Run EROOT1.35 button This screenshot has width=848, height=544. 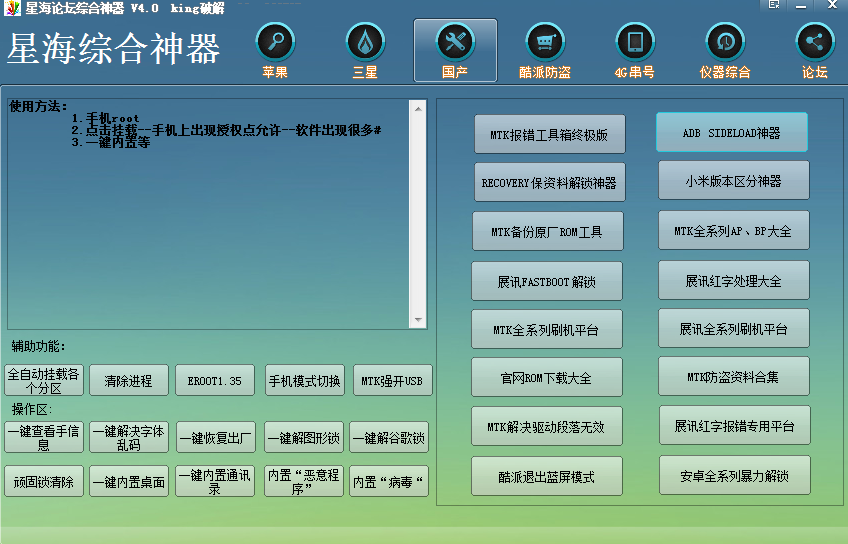pyautogui.click(x=215, y=380)
